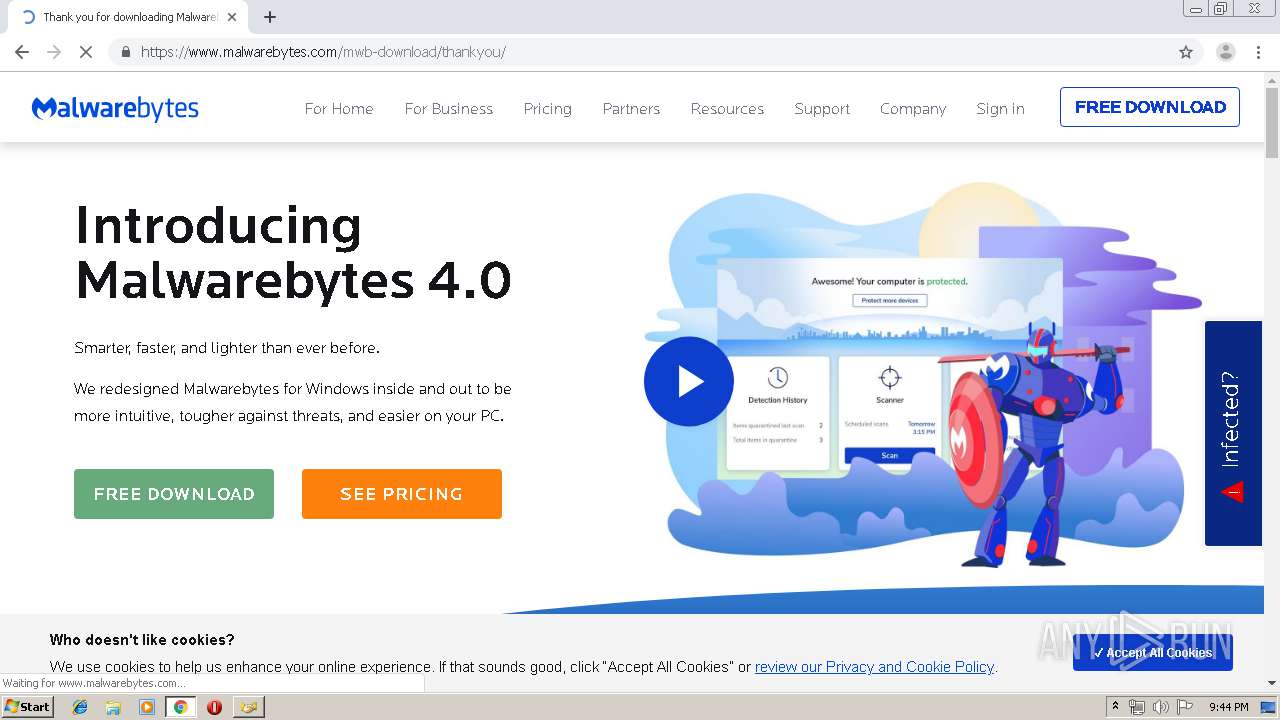The image size is (1280, 720).
Task: Open the Opera taskbar icon
Action: (214, 707)
